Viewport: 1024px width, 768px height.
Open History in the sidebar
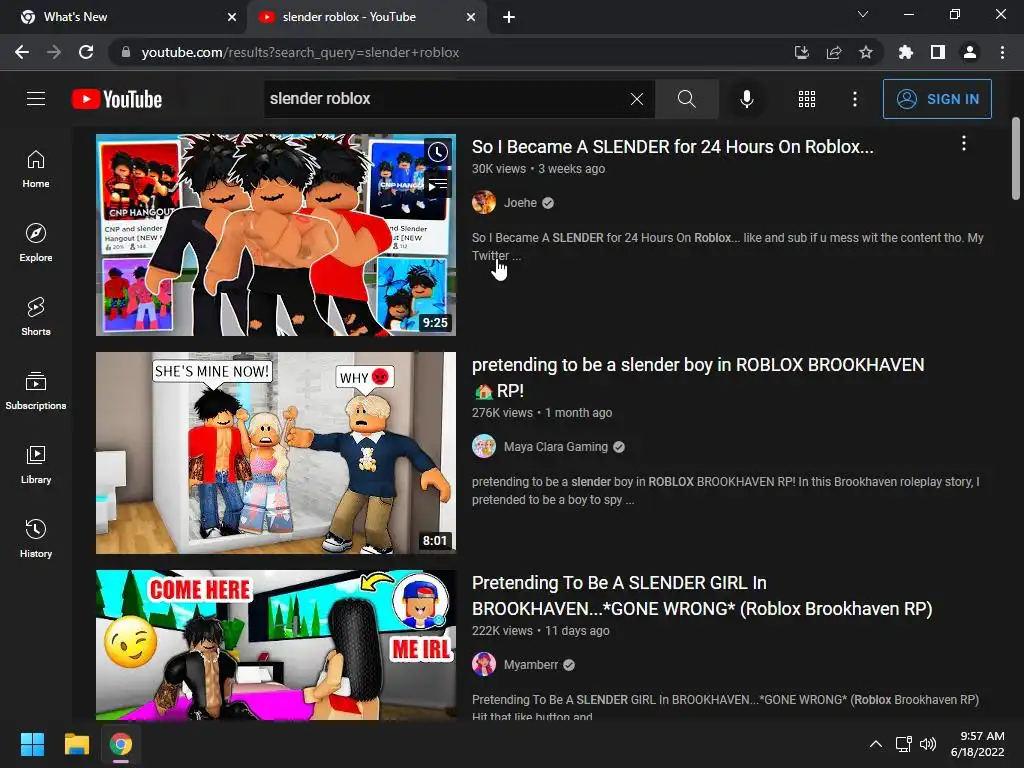pyautogui.click(x=36, y=538)
